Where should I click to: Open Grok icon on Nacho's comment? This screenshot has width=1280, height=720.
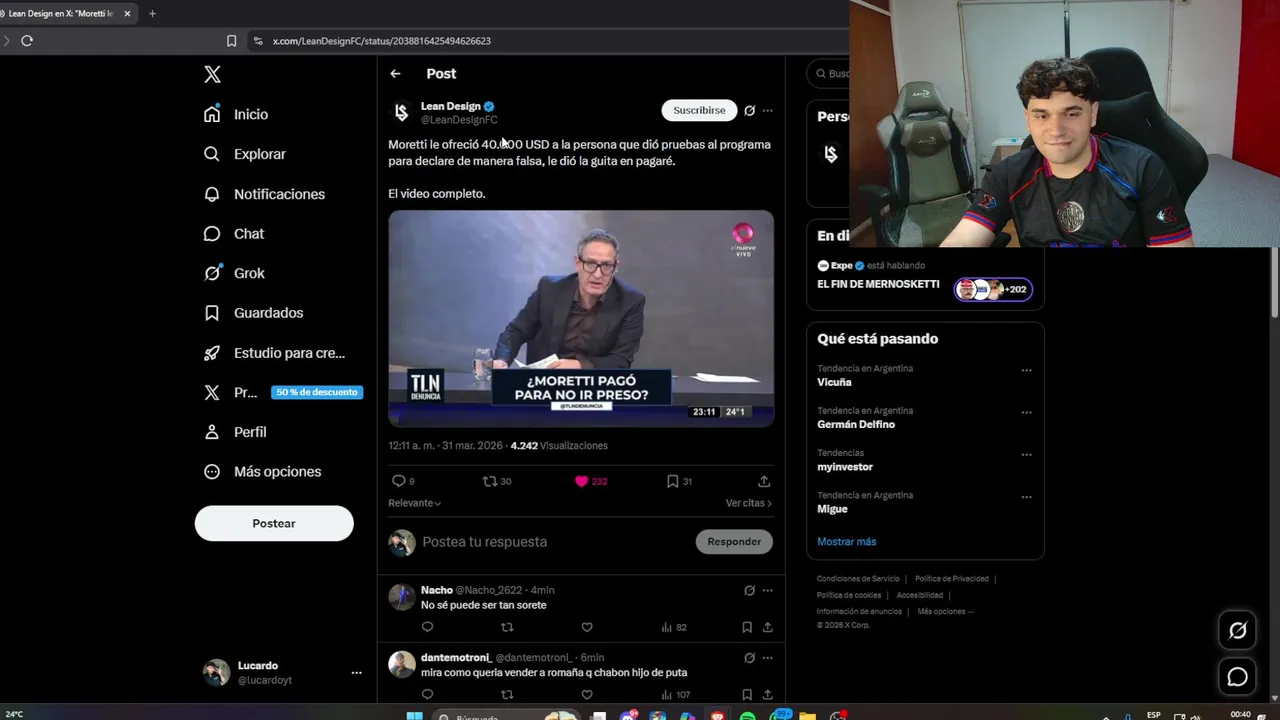tap(749, 590)
